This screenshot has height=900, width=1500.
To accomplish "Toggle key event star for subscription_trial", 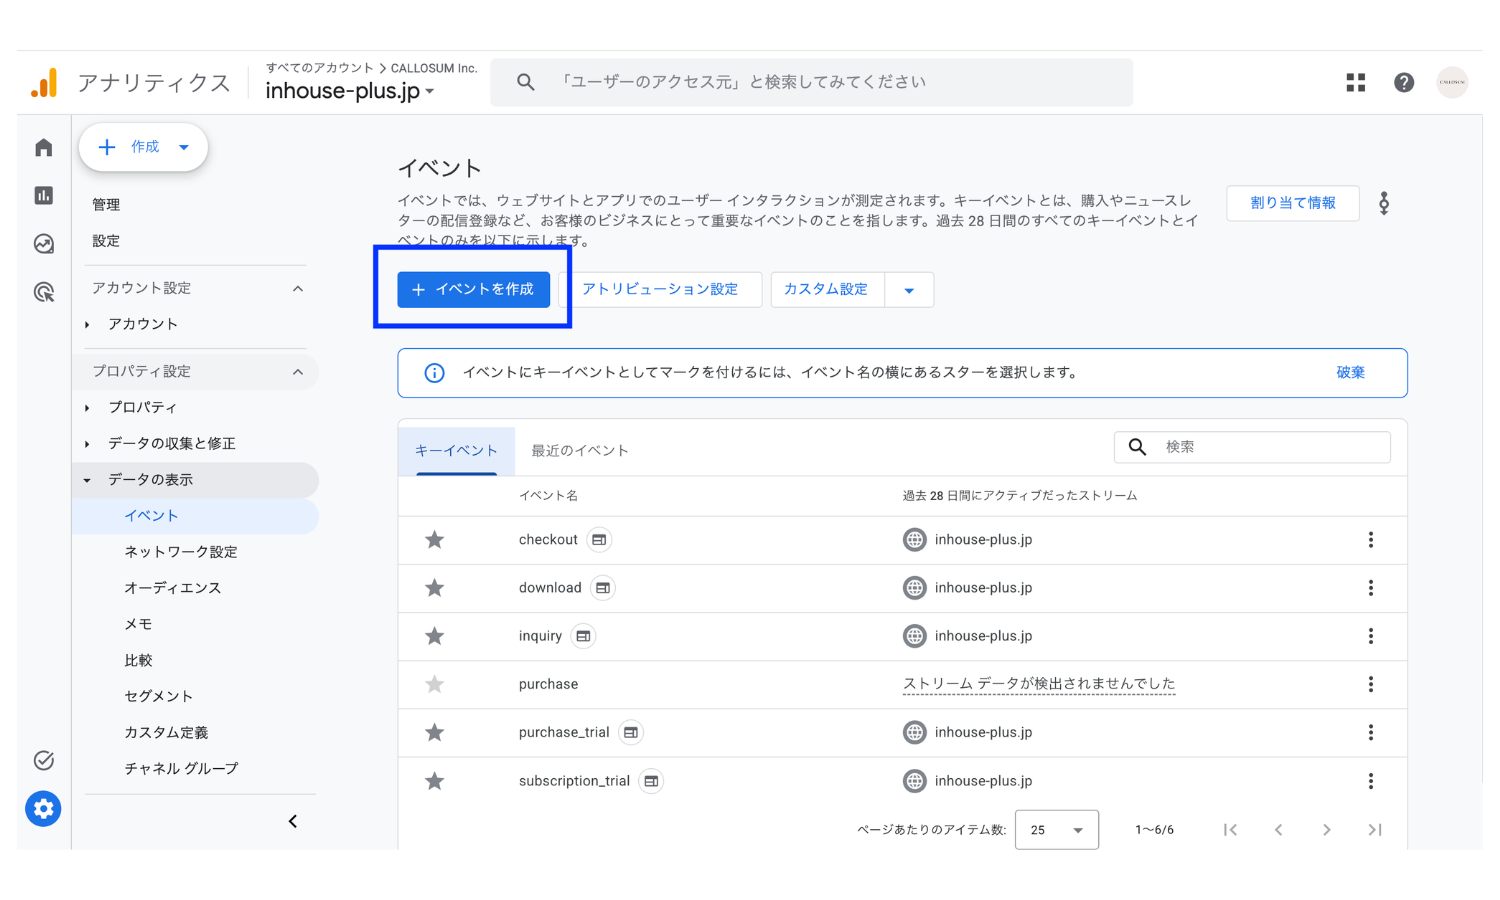I will coord(434,781).
